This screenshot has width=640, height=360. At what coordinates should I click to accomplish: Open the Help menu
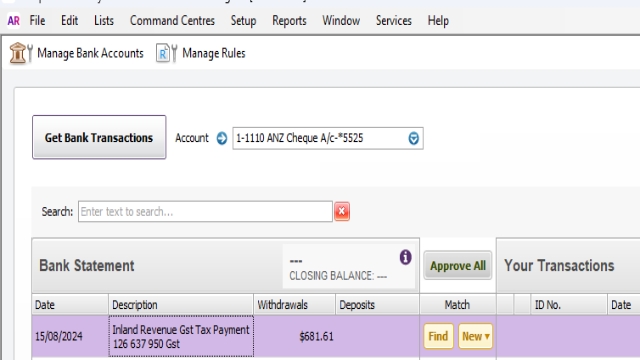(438, 20)
